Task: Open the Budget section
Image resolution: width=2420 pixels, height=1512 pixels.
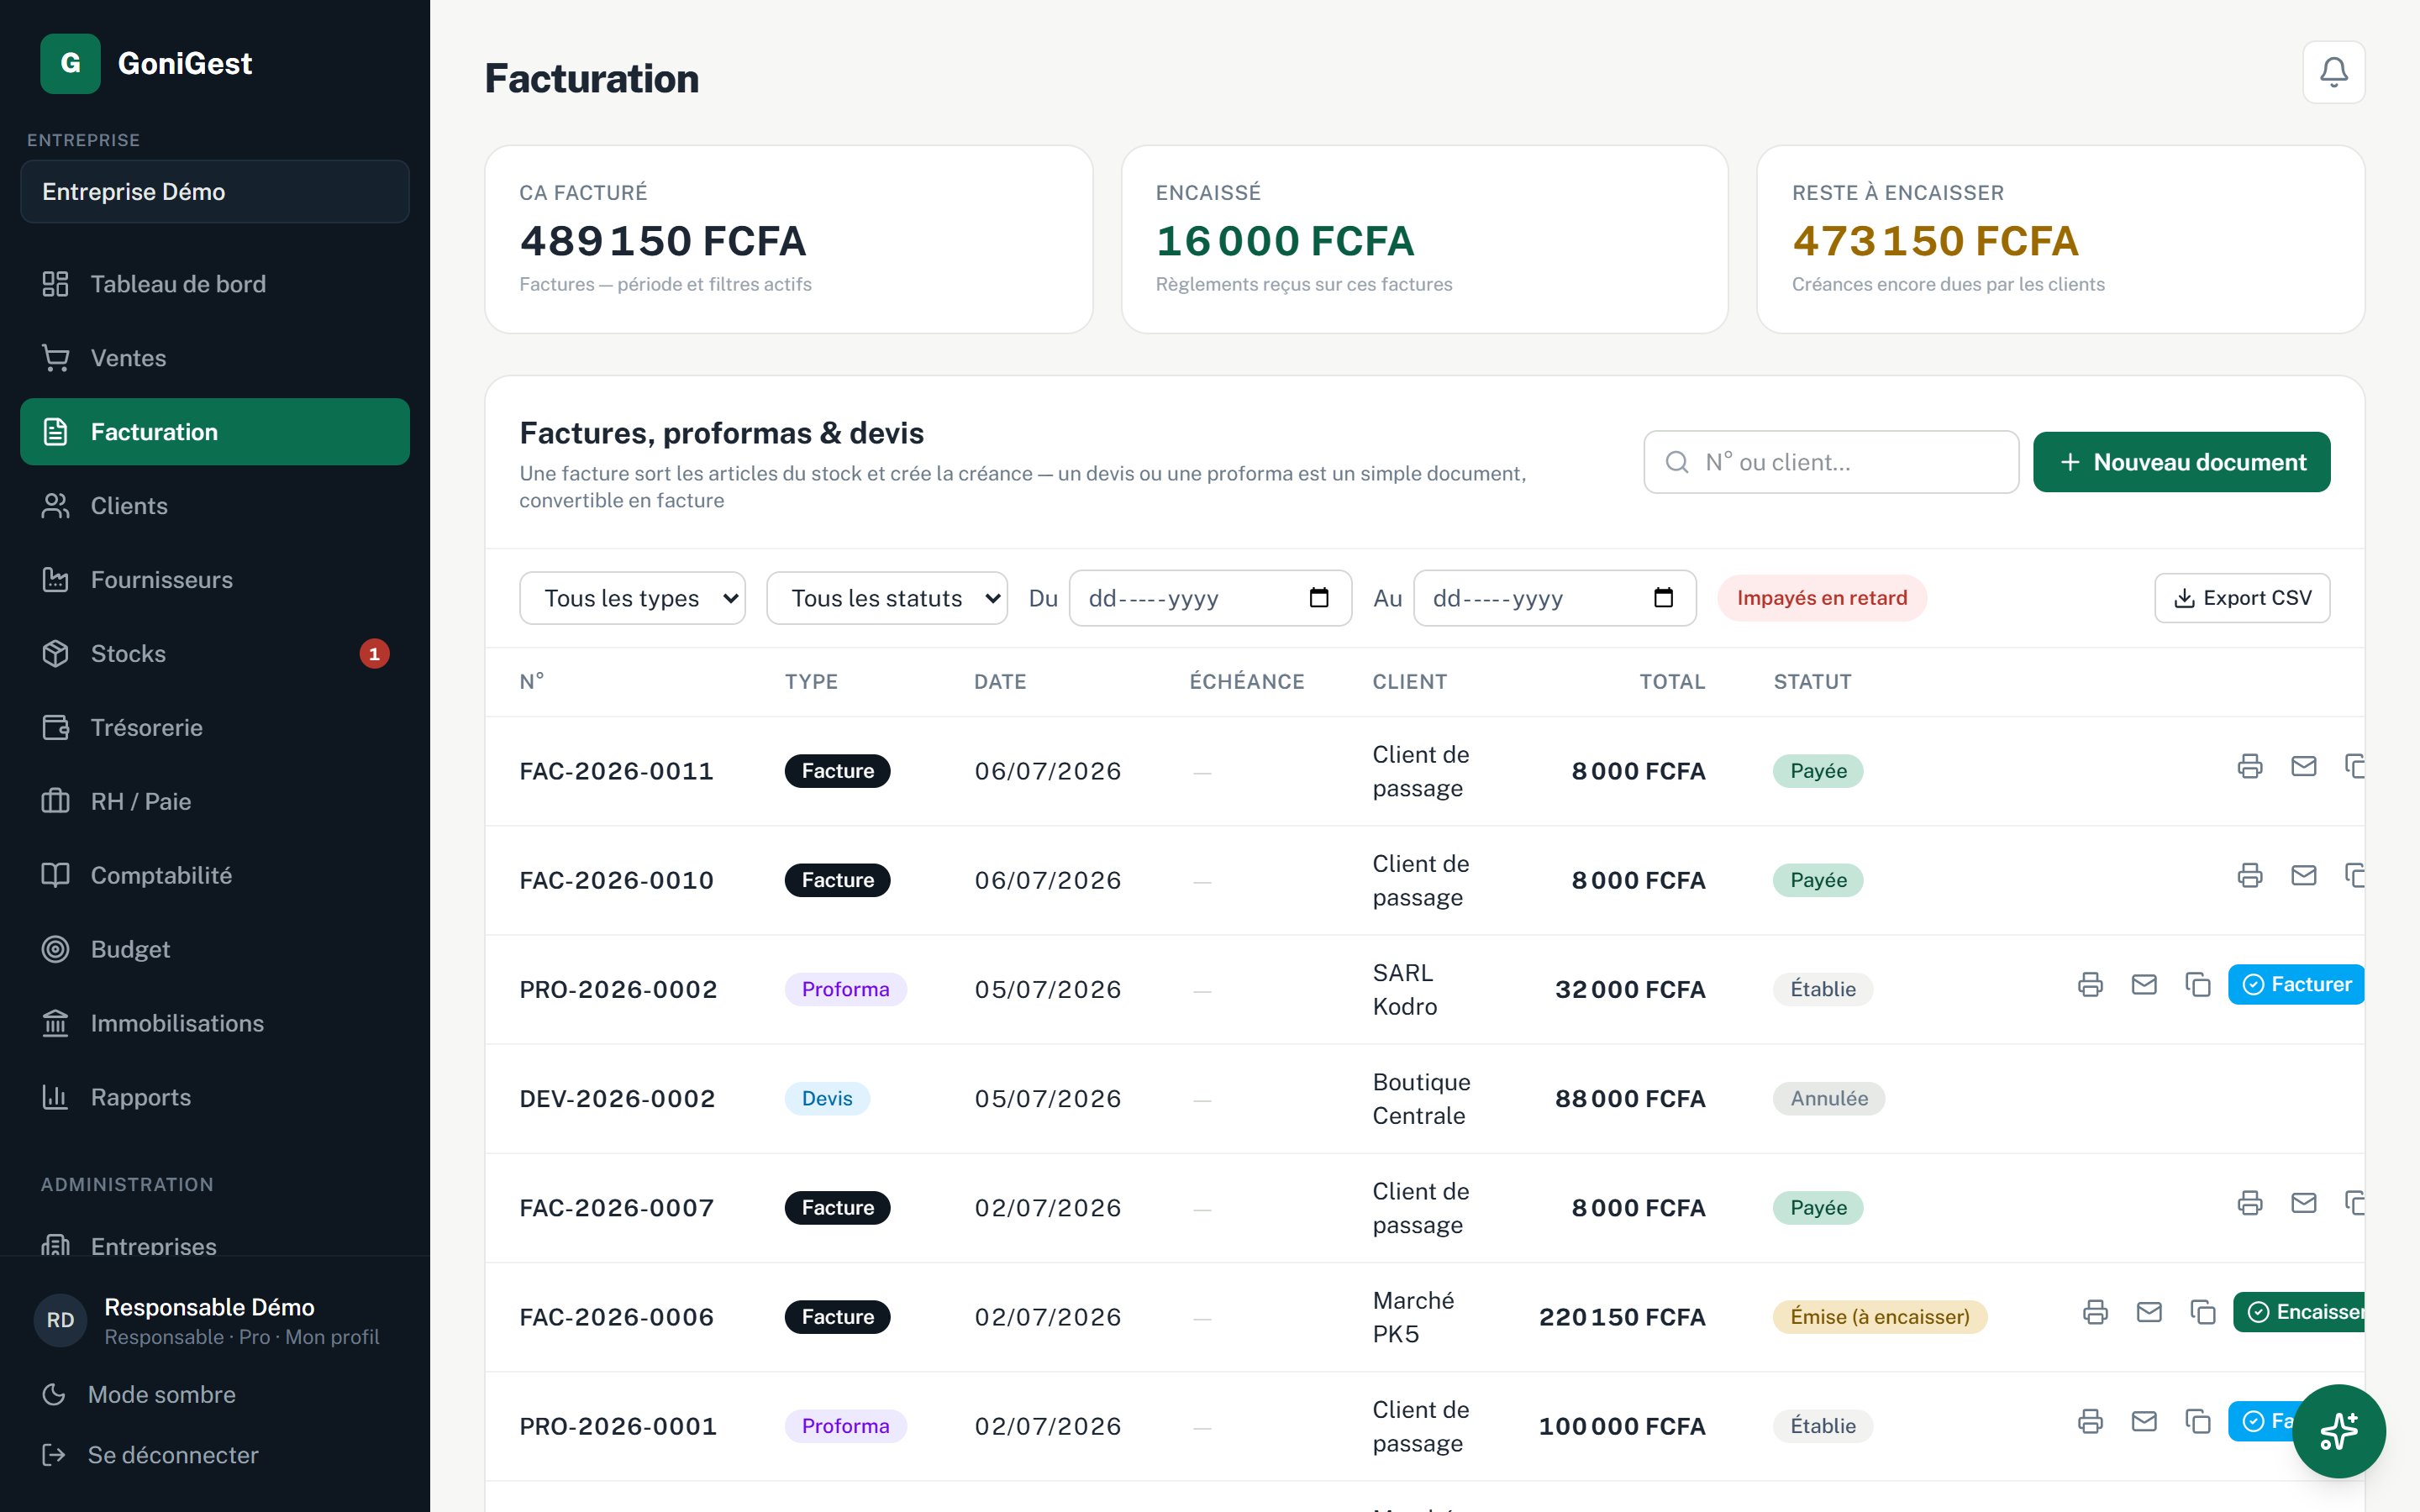Action: coord(215,949)
